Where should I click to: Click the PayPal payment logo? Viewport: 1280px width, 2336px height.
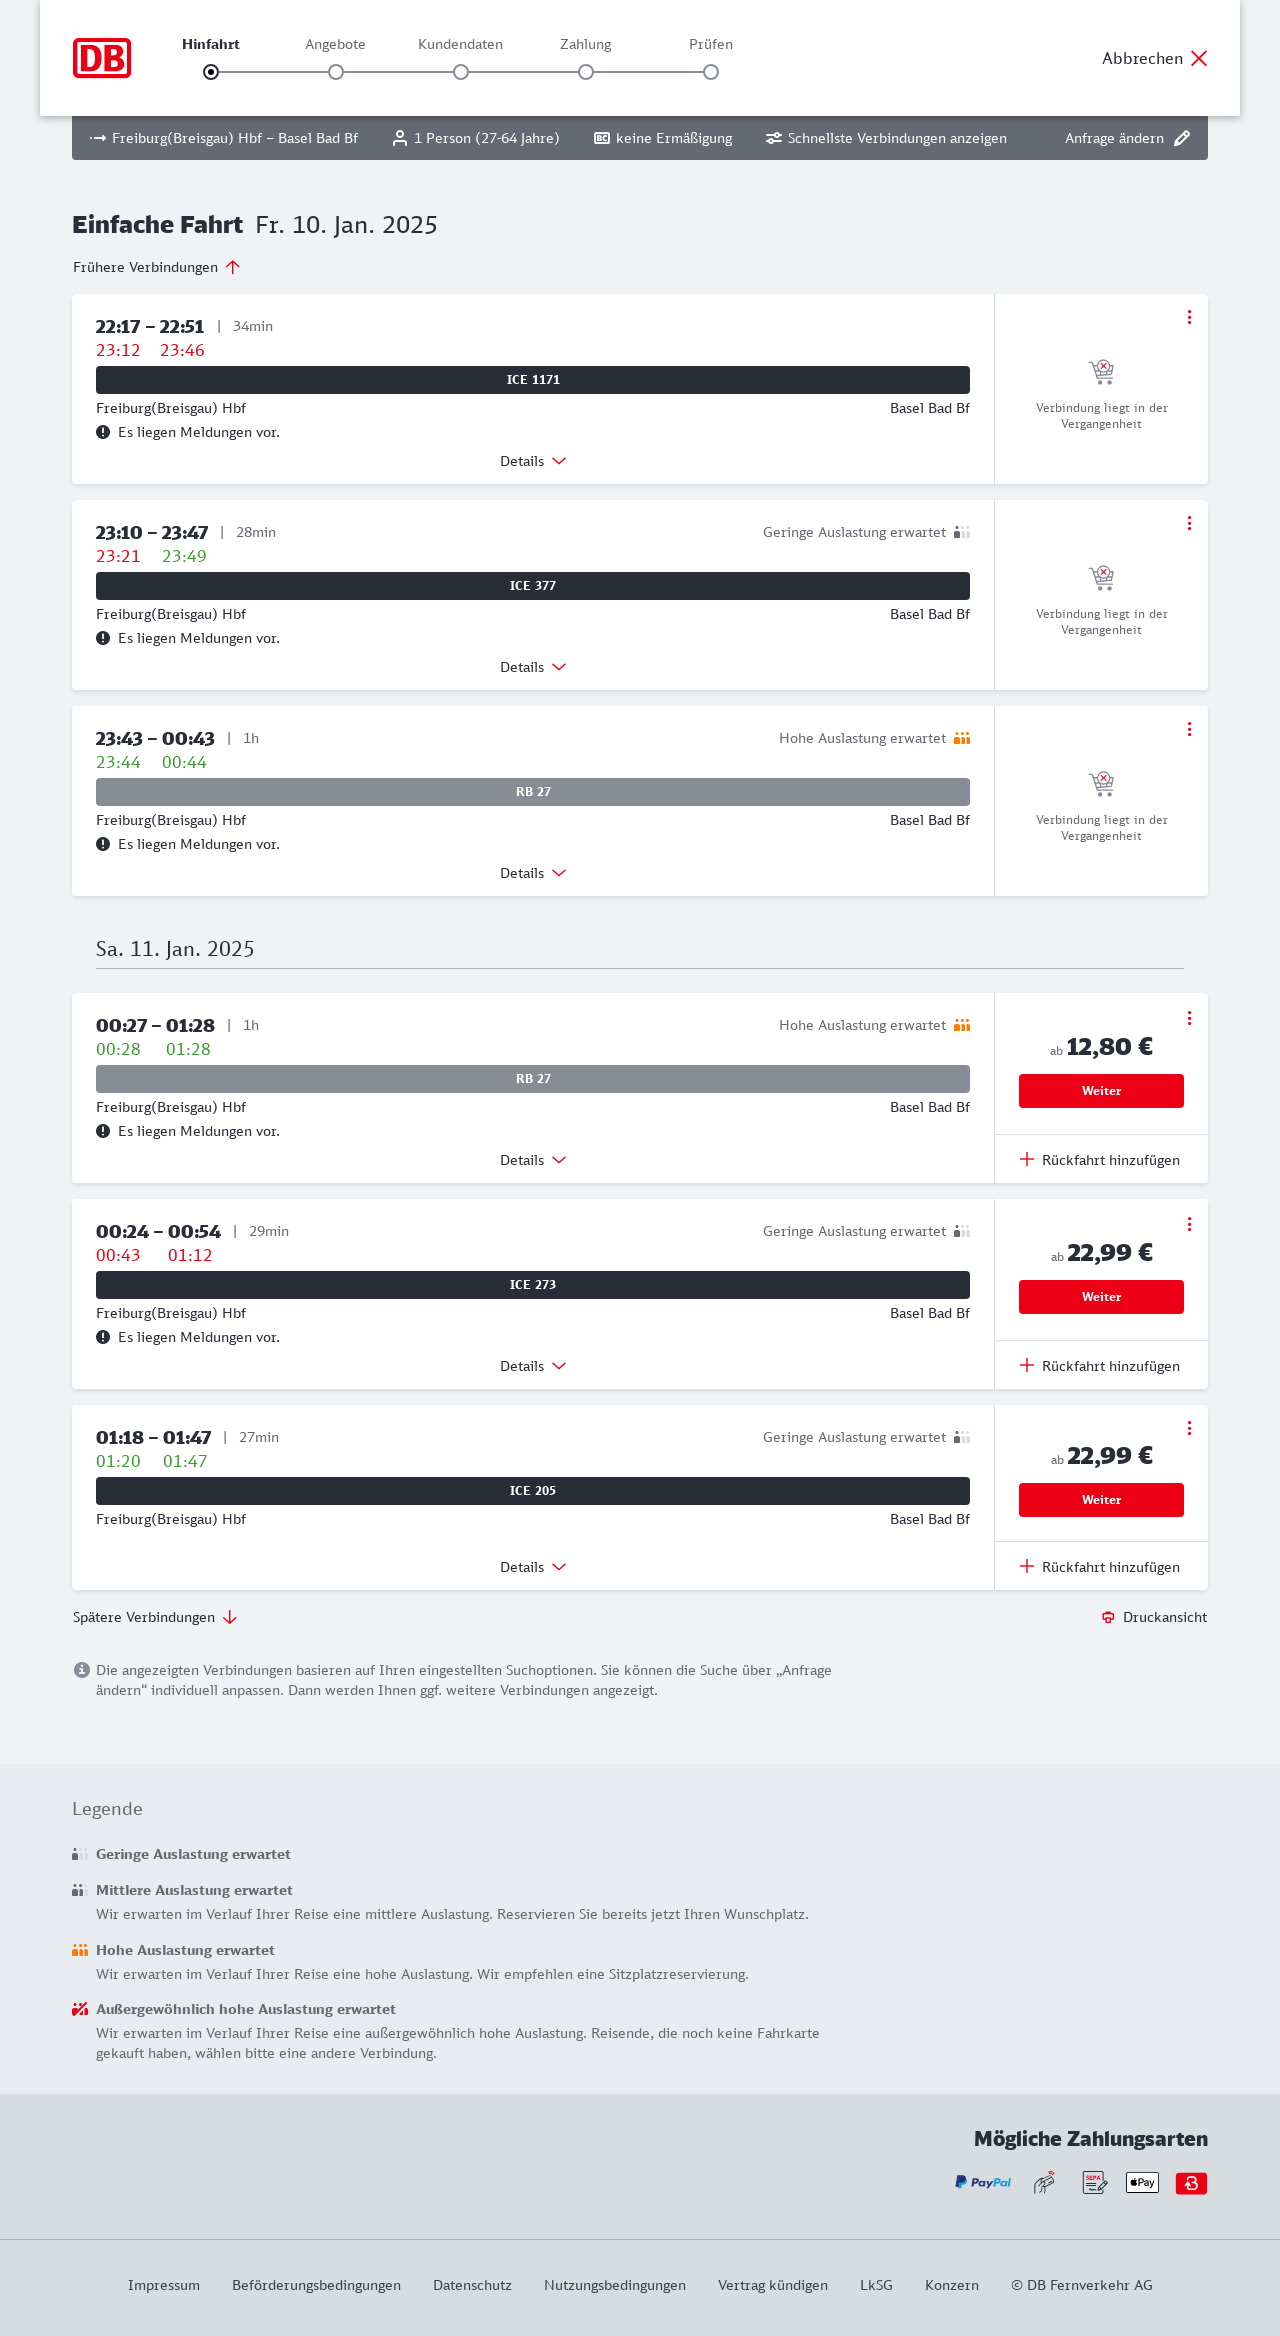point(983,2182)
